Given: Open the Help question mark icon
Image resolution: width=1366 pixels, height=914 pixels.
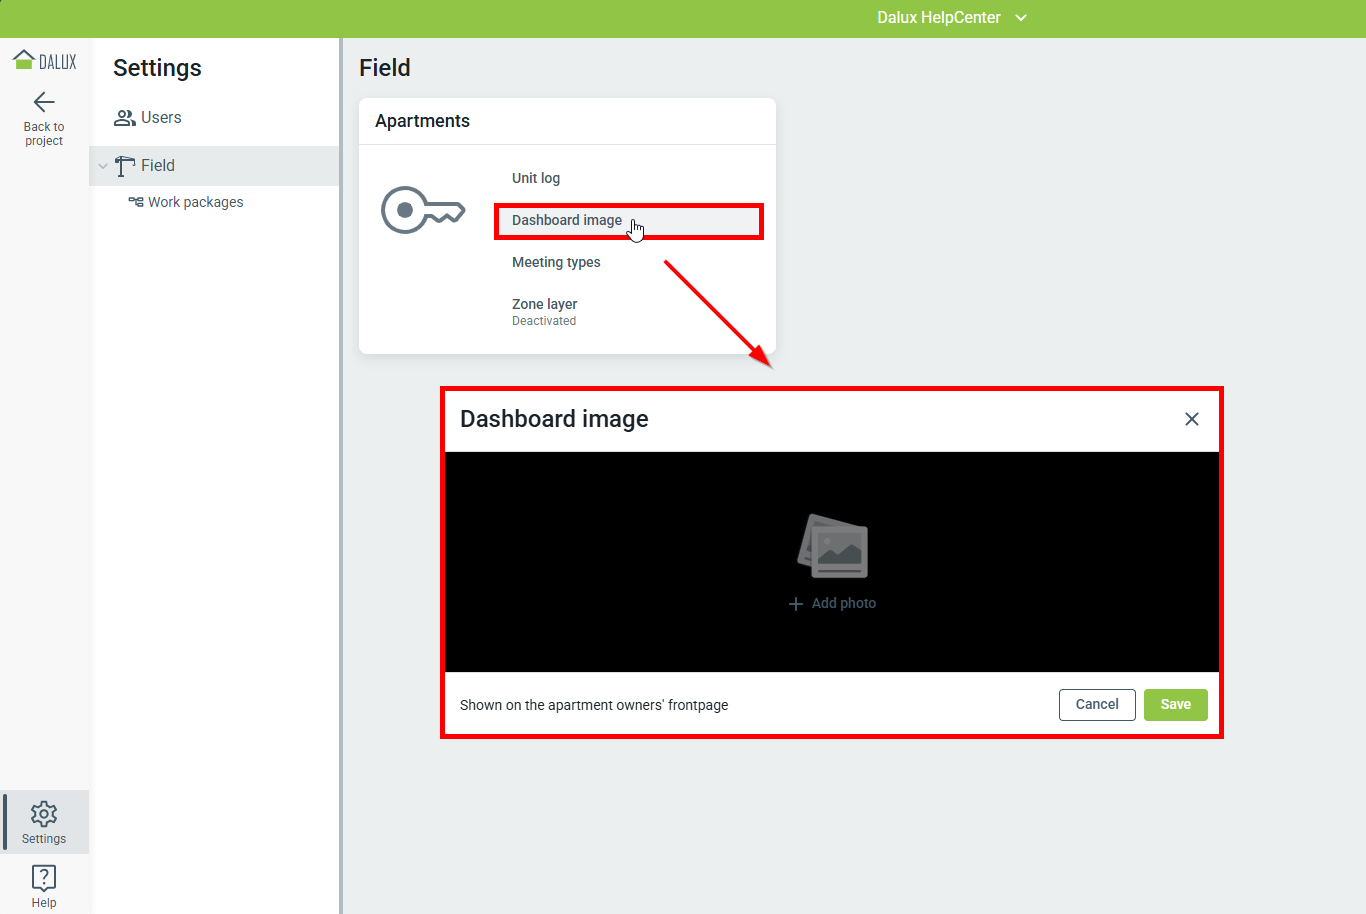Looking at the screenshot, I should [x=44, y=878].
